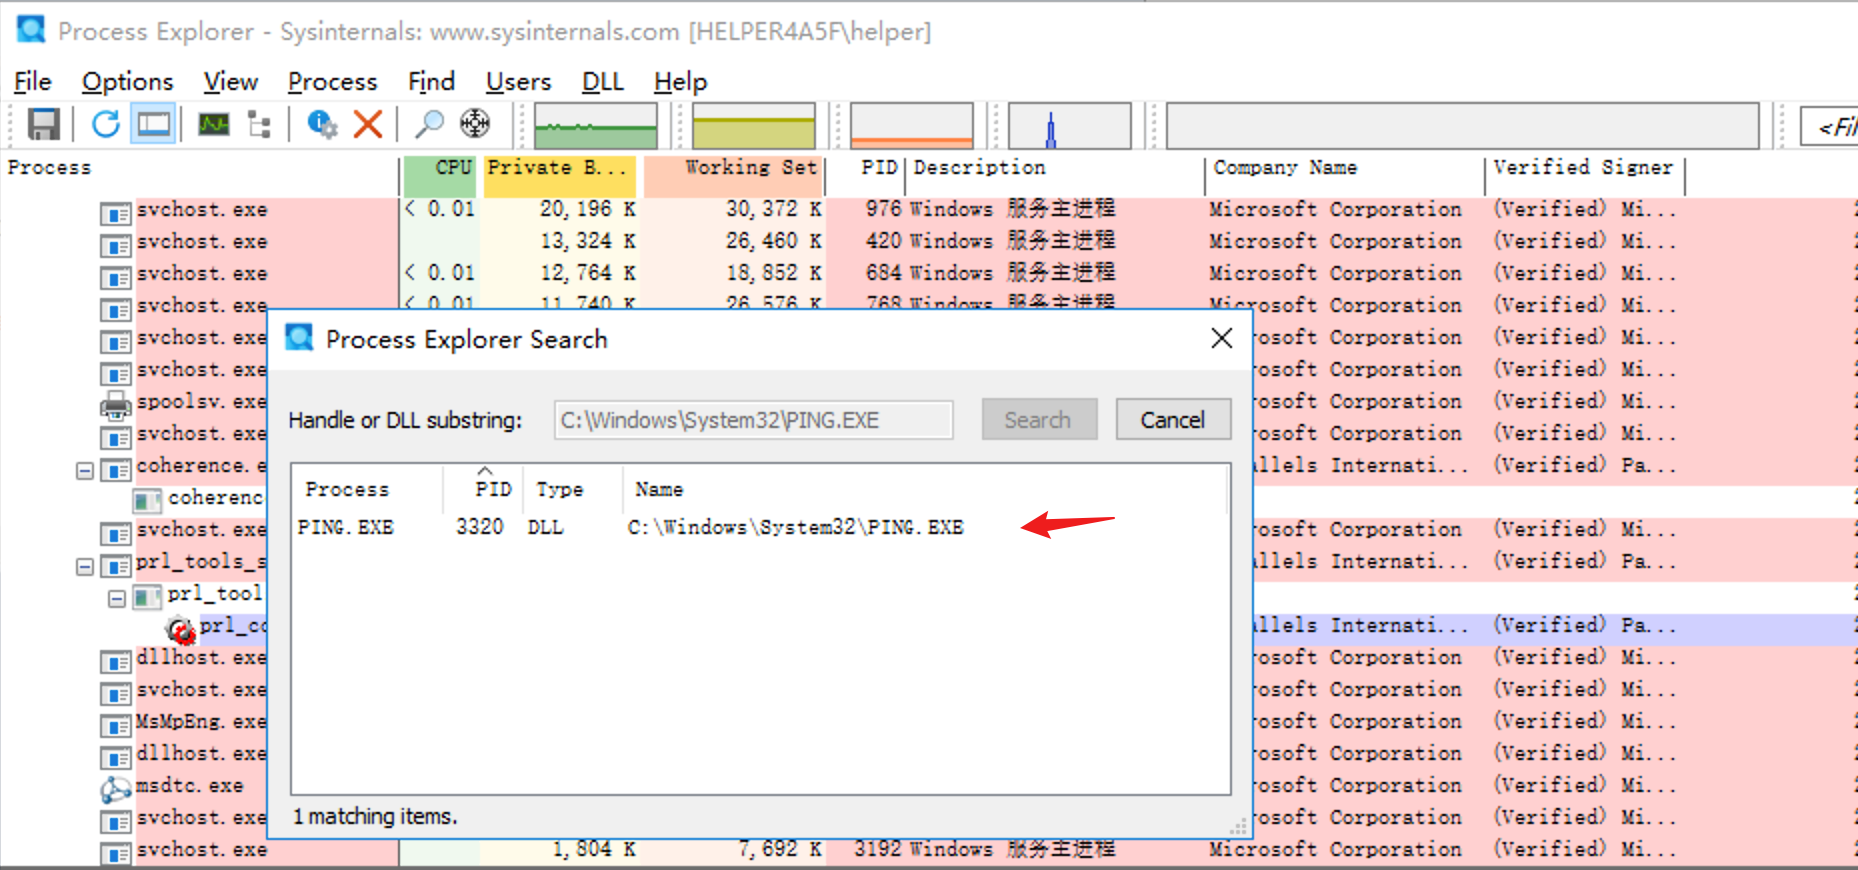The width and height of the screenshot is (1858, 870).
Task: Click the Handle or DLL substring input field
Action: (753, 420)
